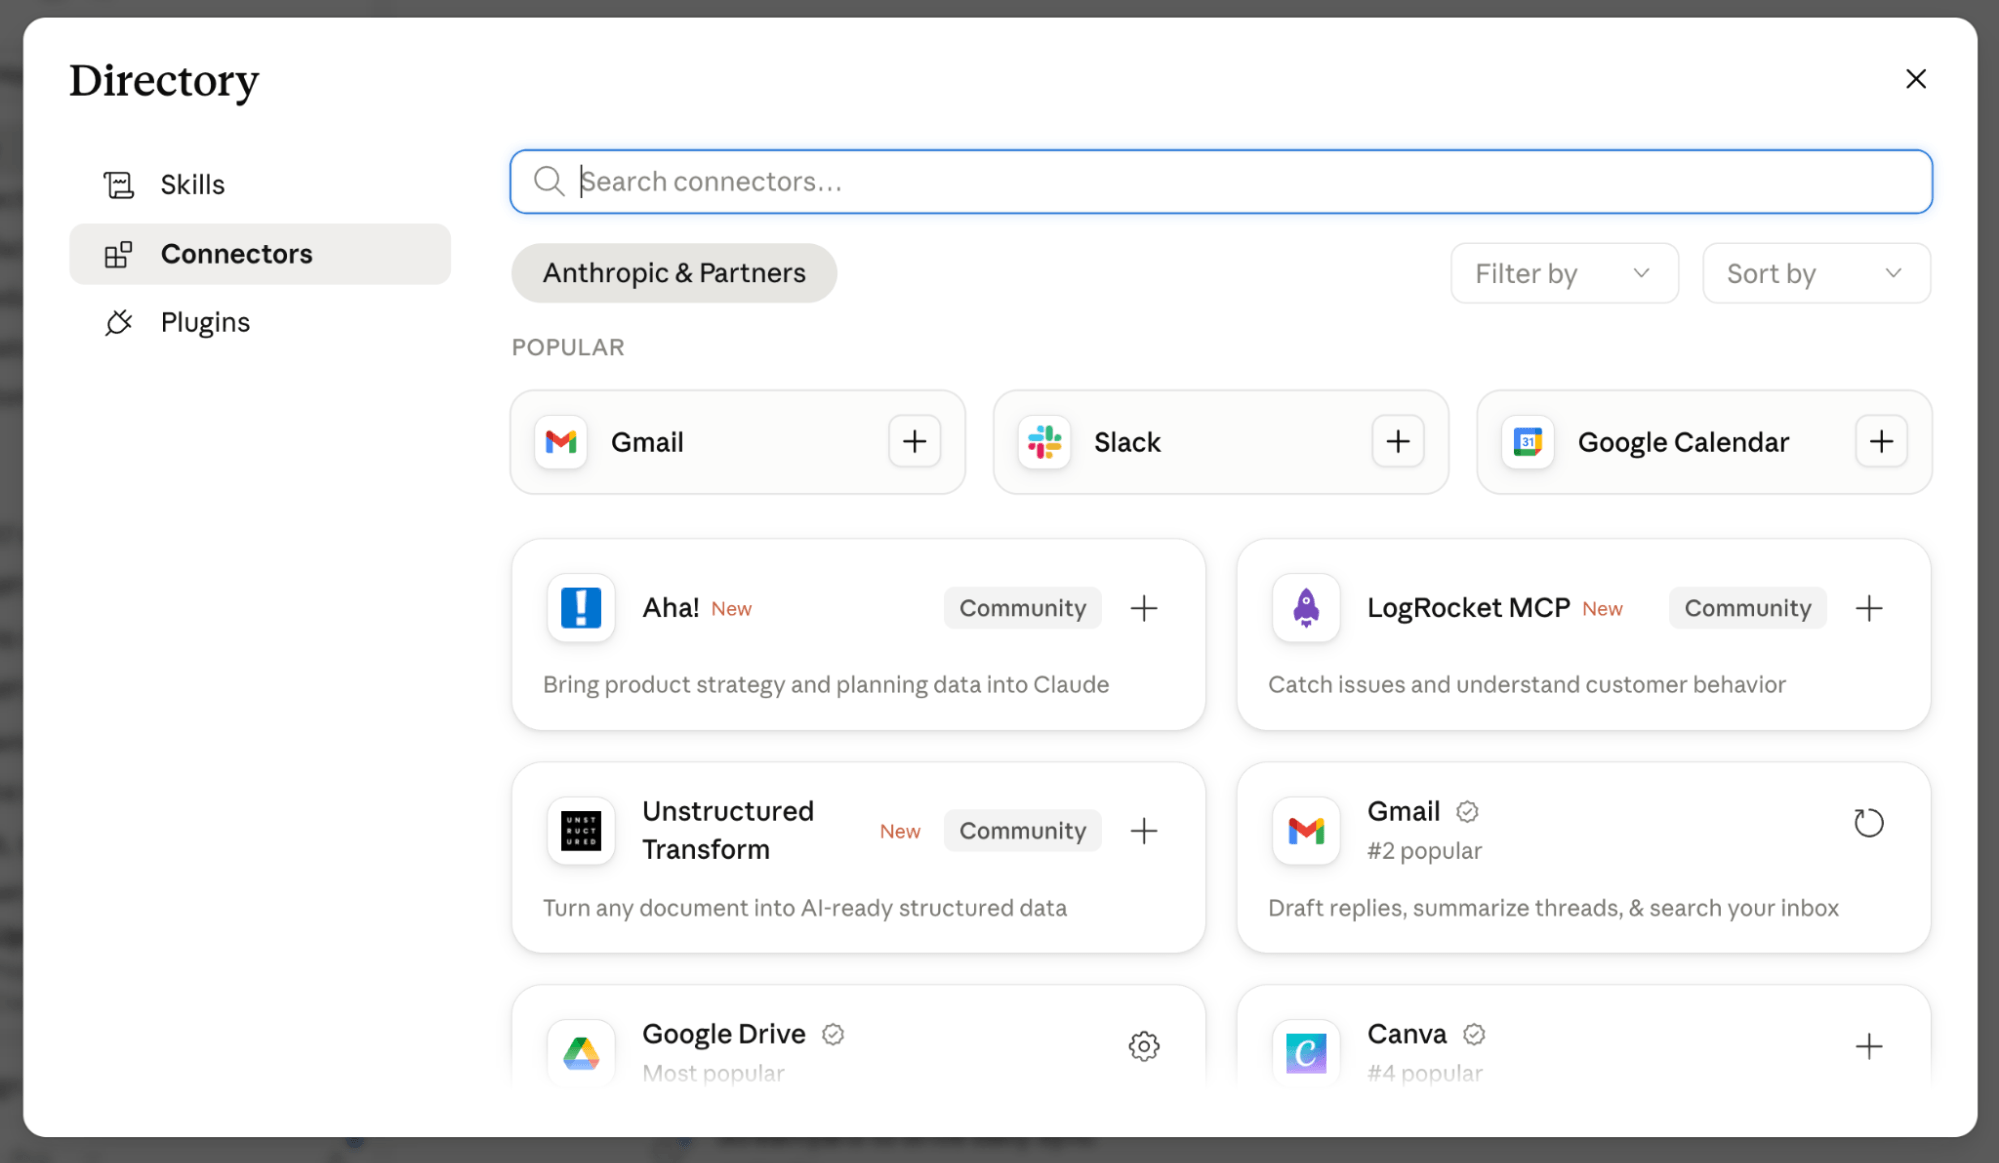This screenshot has height=1163, width=1999.
Task: Click the verified badge next to Canva
Action: click(x=1474, y=1034)
